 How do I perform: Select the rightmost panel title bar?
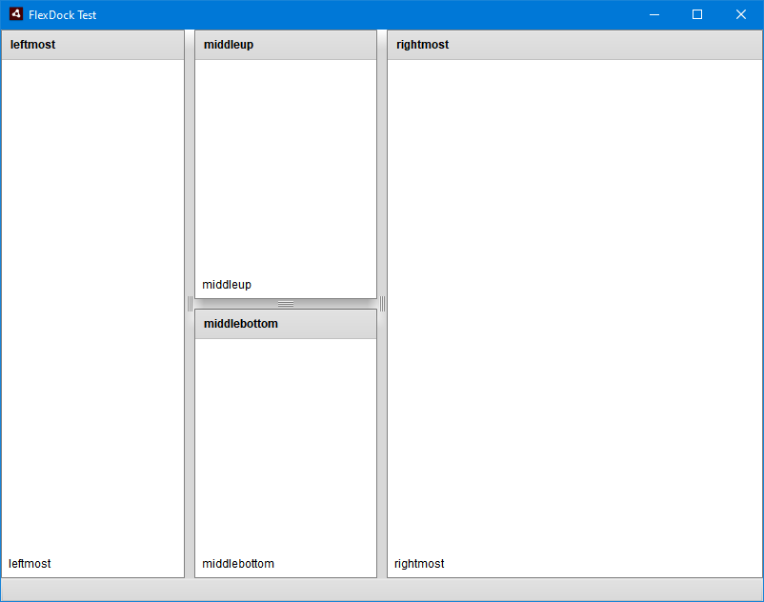tap(574, 45)
